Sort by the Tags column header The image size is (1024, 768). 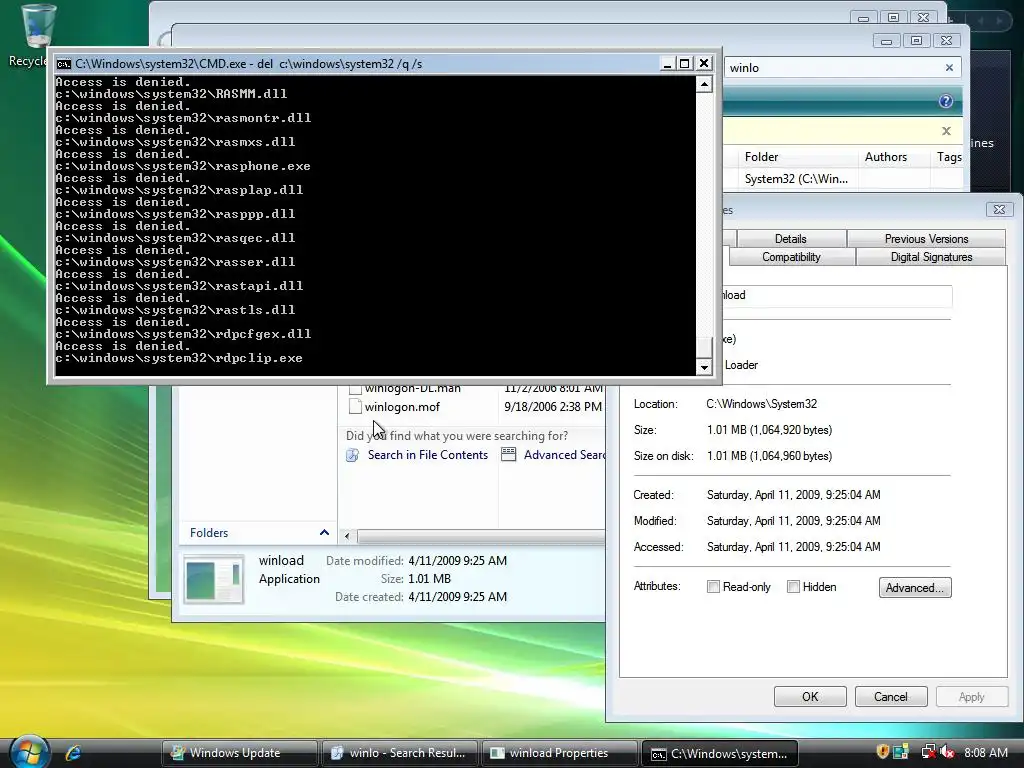coord(948,157)
